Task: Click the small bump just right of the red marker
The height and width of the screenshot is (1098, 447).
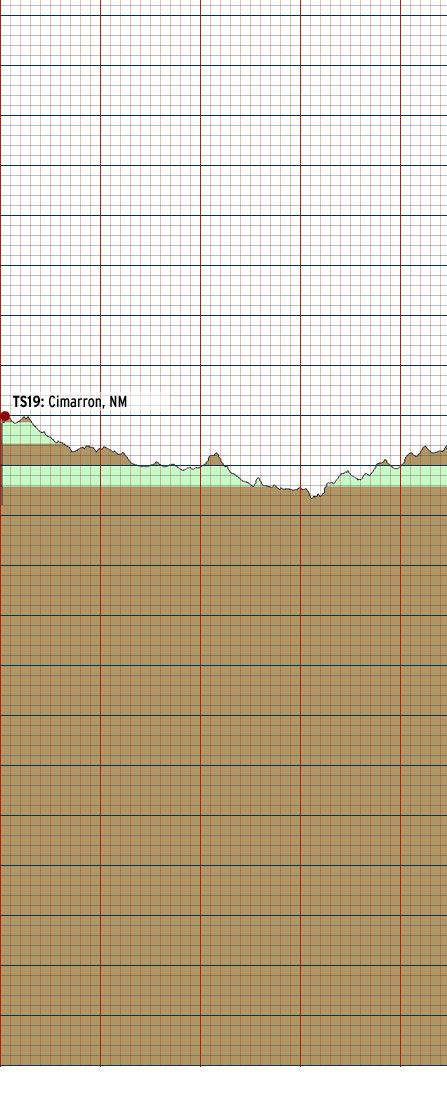Action: 25,418
